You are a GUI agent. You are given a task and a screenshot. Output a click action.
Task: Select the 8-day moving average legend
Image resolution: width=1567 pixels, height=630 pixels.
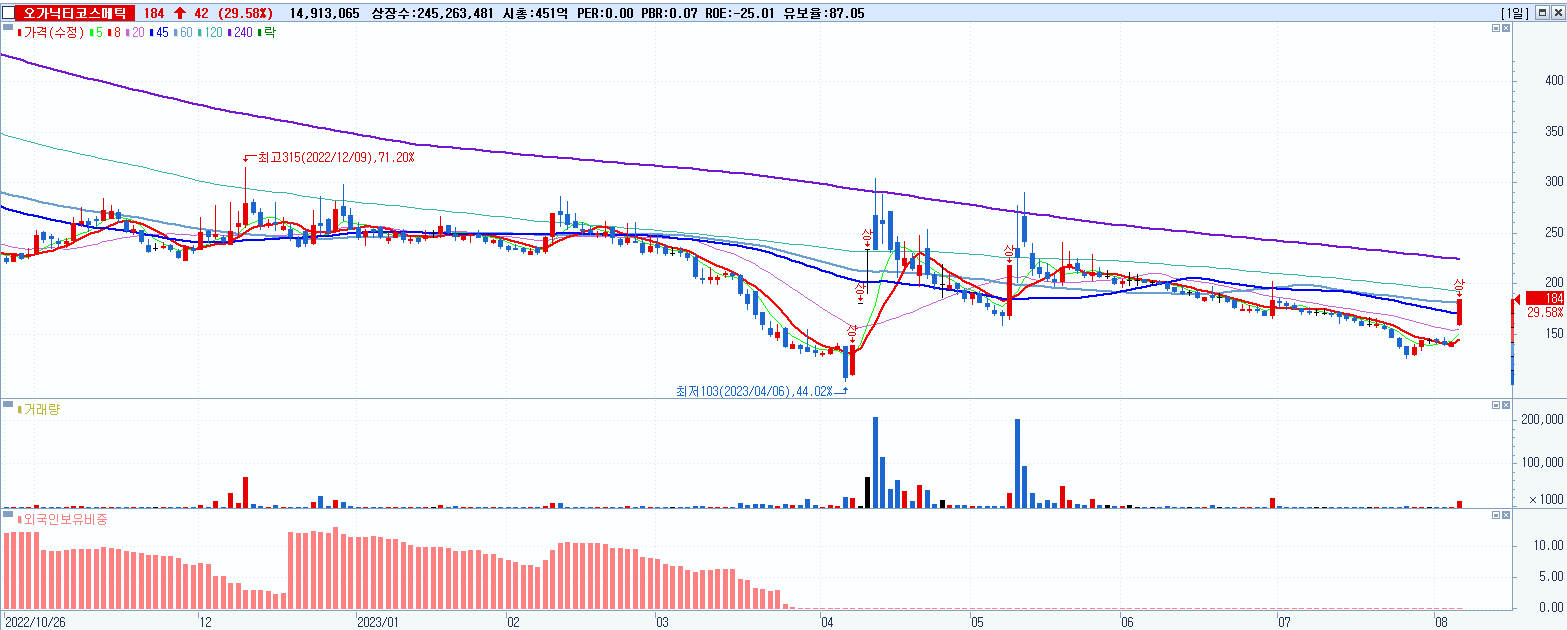[113, 32]
